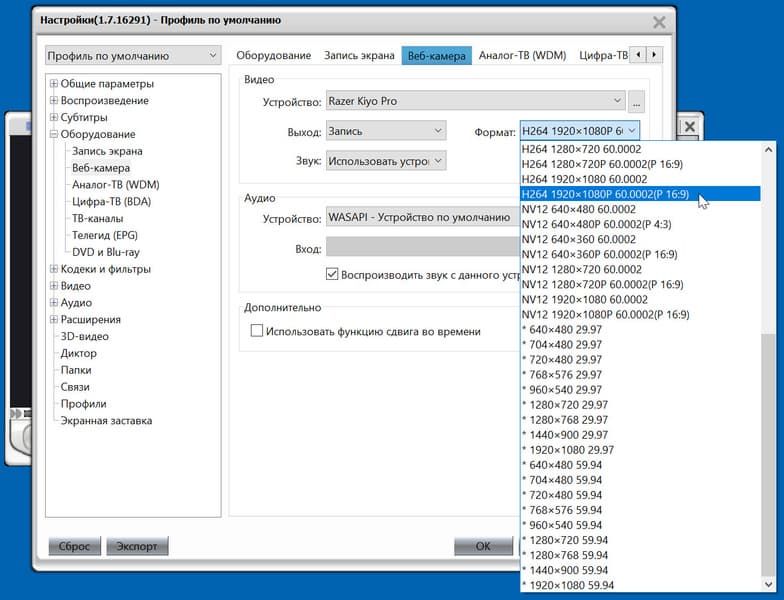The height and width of the screenshot is (600, 784).
Task: Open device properties ellipsis button
Action: [x=636, y=102]
